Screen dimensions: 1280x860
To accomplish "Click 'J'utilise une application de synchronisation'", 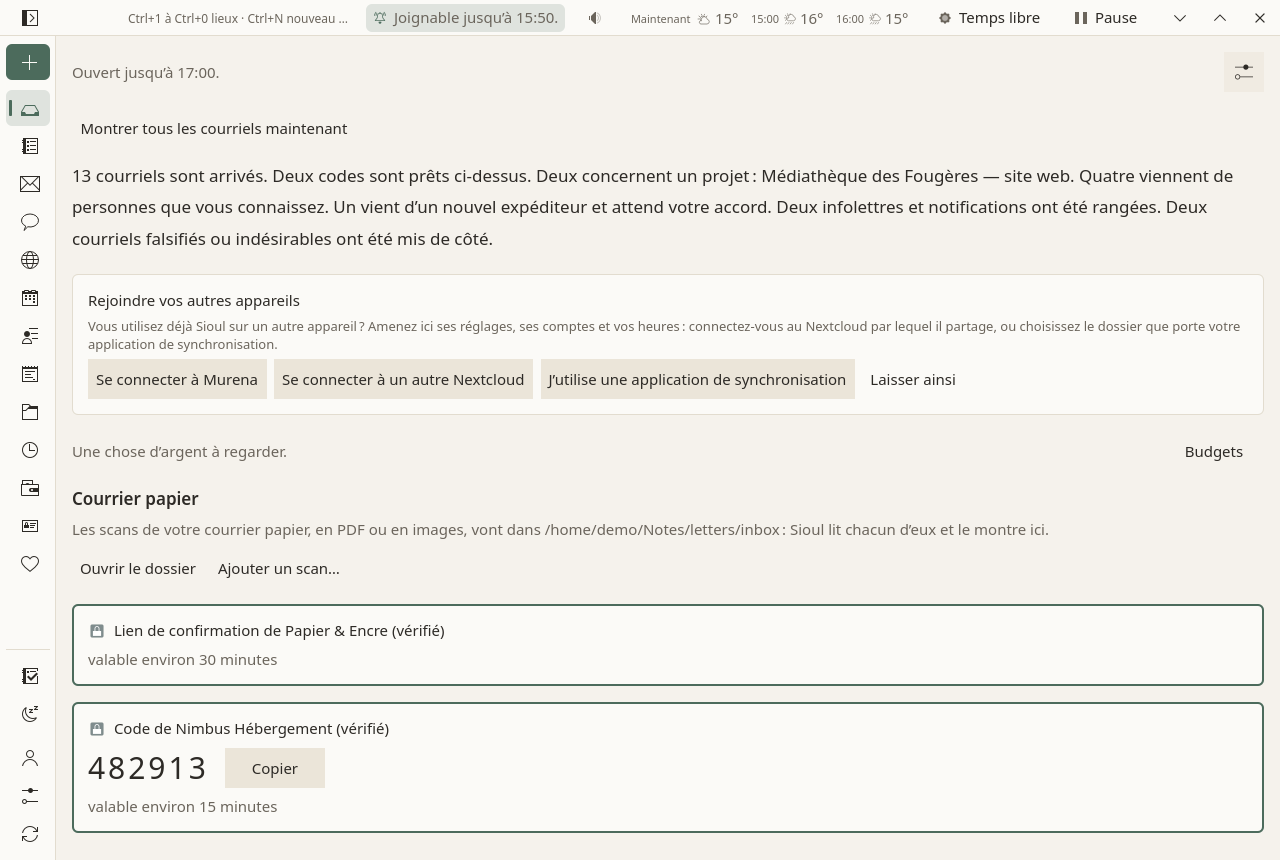I will coord(697,379).
